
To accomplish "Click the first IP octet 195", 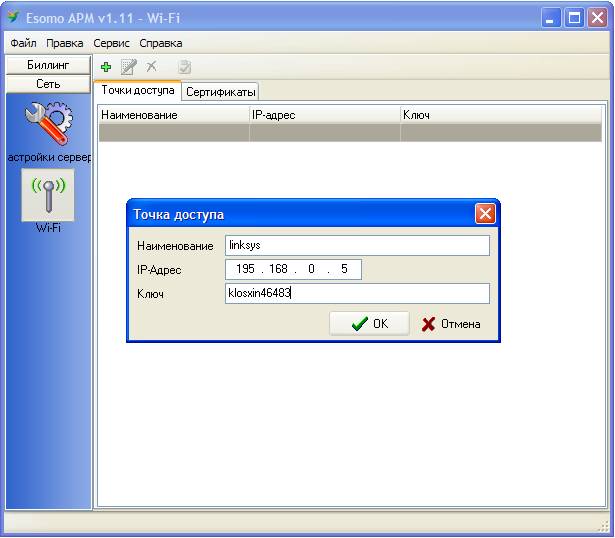I will [x=246, y=269].
